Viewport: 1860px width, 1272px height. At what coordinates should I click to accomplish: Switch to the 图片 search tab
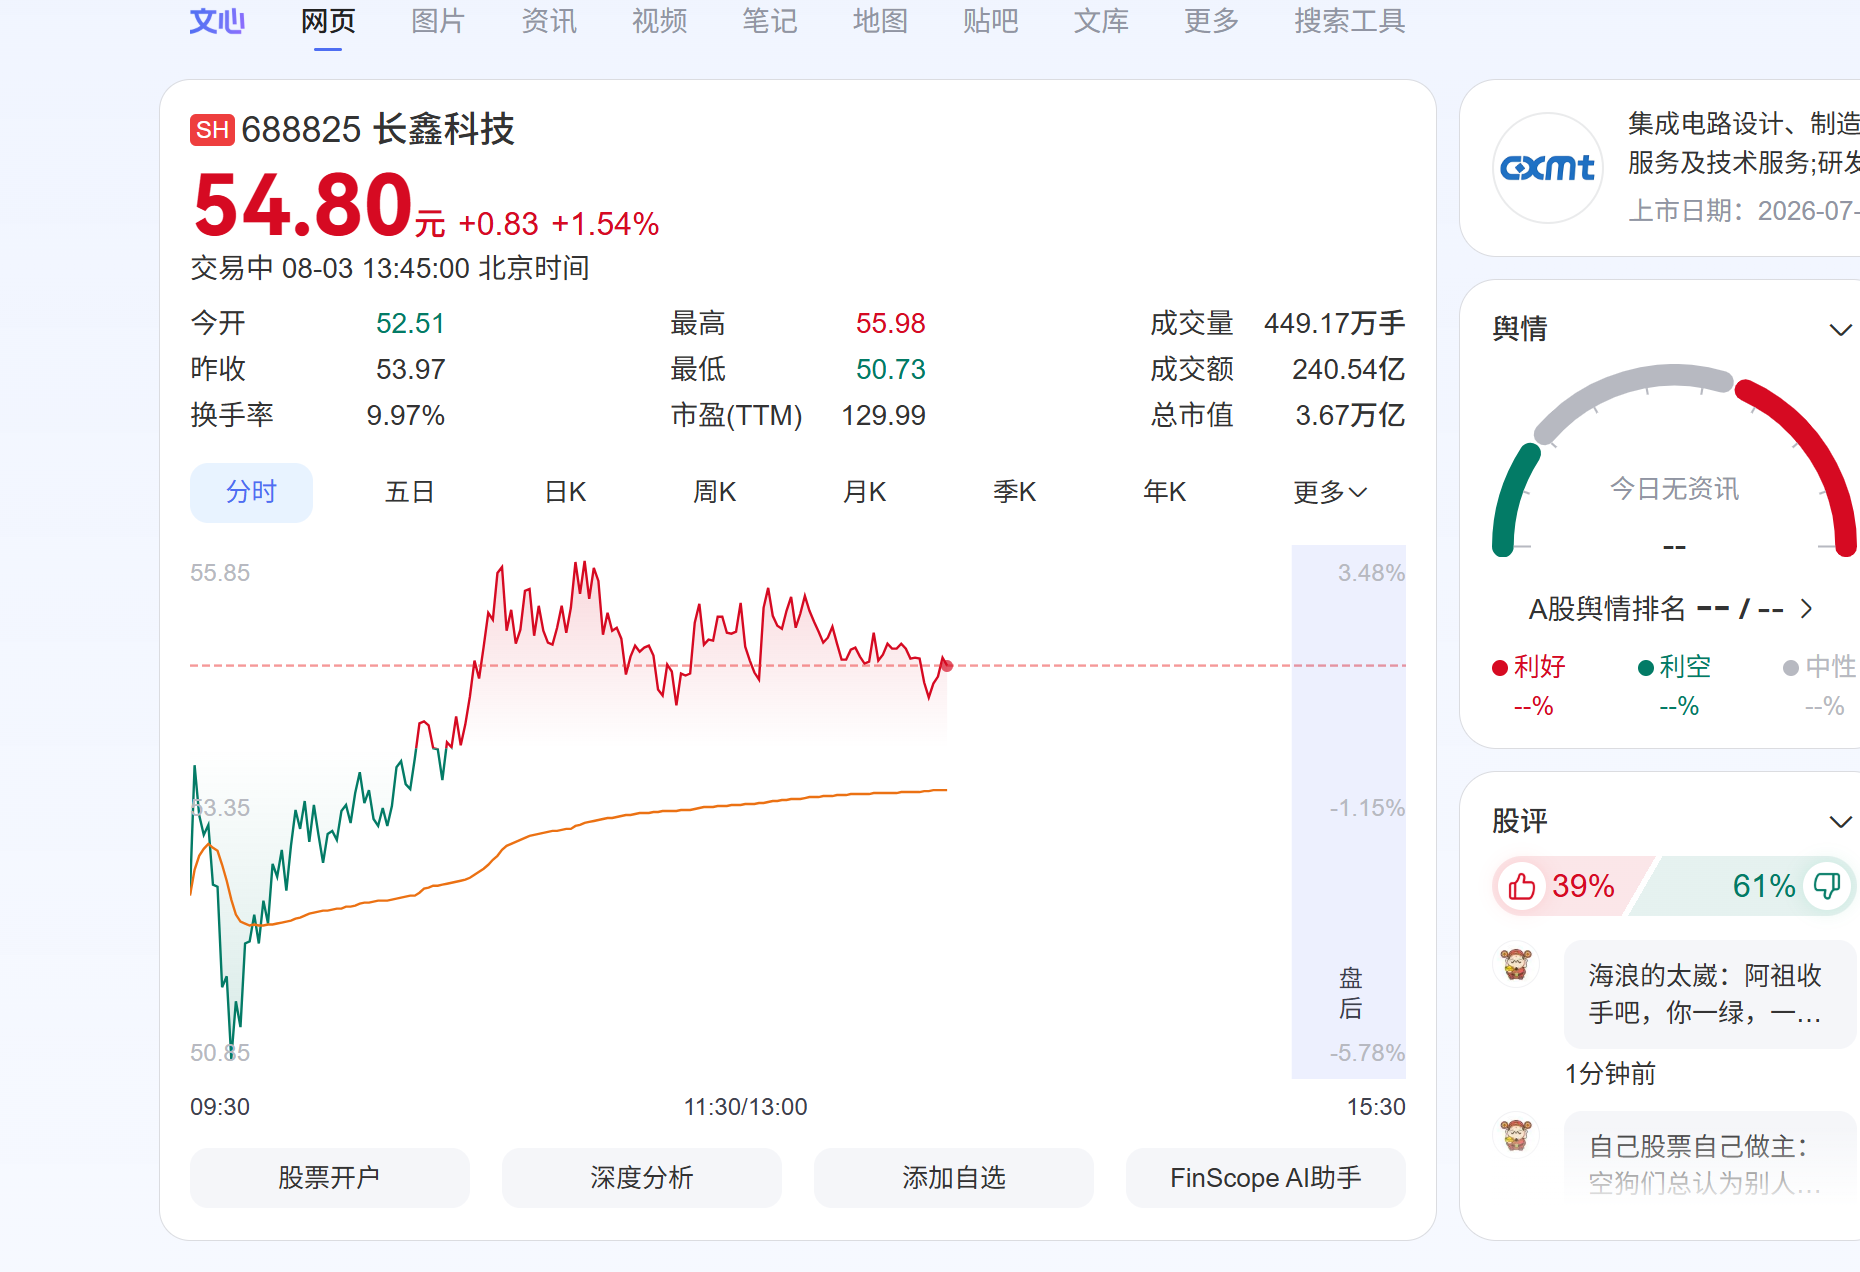tap(438, 21)
